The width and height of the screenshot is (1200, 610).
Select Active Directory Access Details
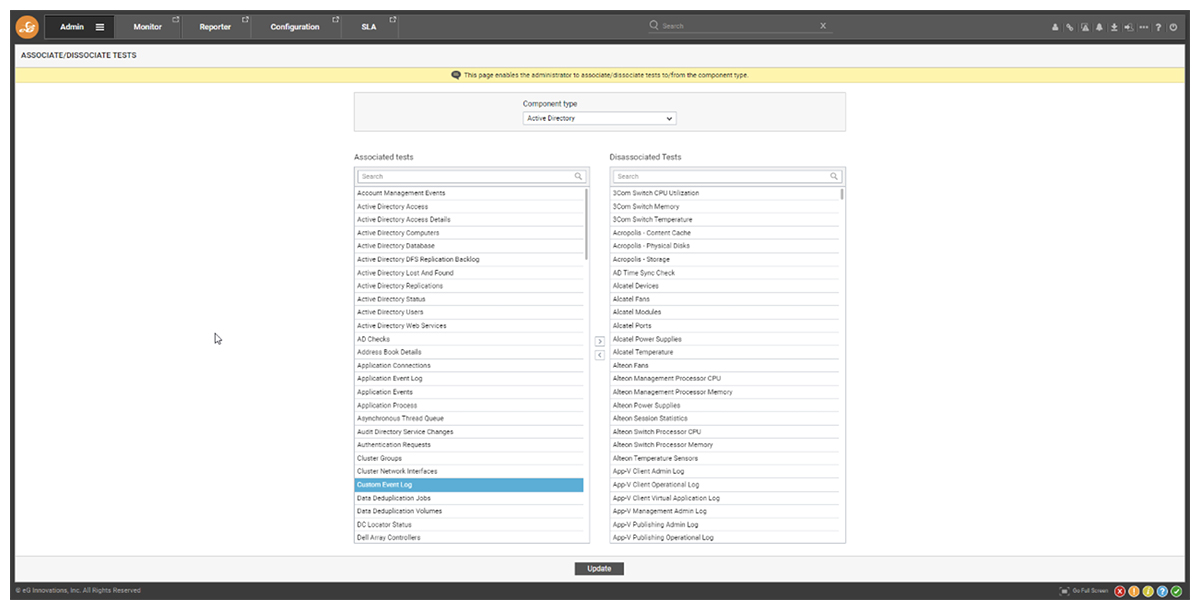coord(469,219)
